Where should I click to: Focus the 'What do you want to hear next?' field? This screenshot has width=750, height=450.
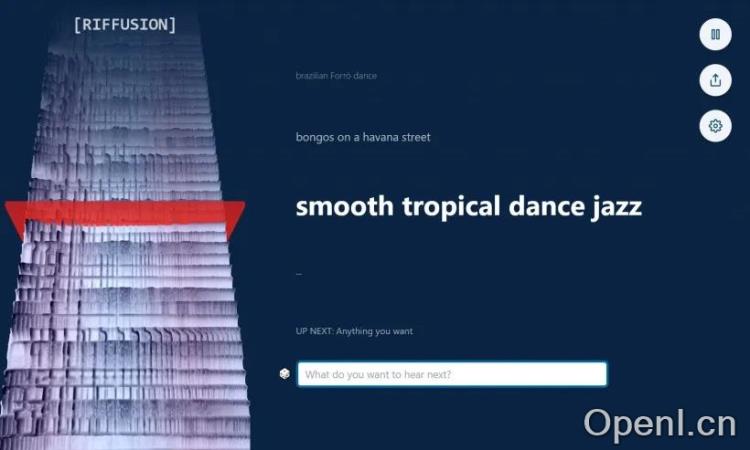(452, 374)
